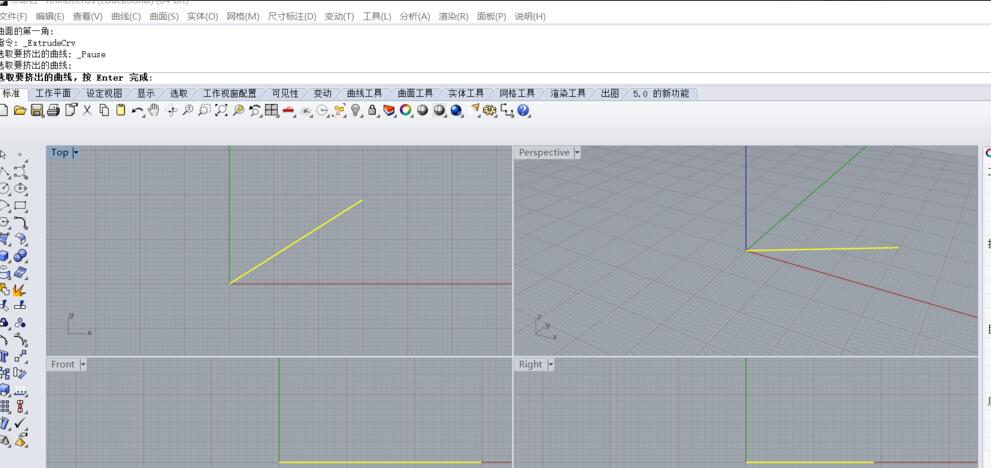
Task: Switch to the 可见性 toolbar tab
Action: (285, 94)
